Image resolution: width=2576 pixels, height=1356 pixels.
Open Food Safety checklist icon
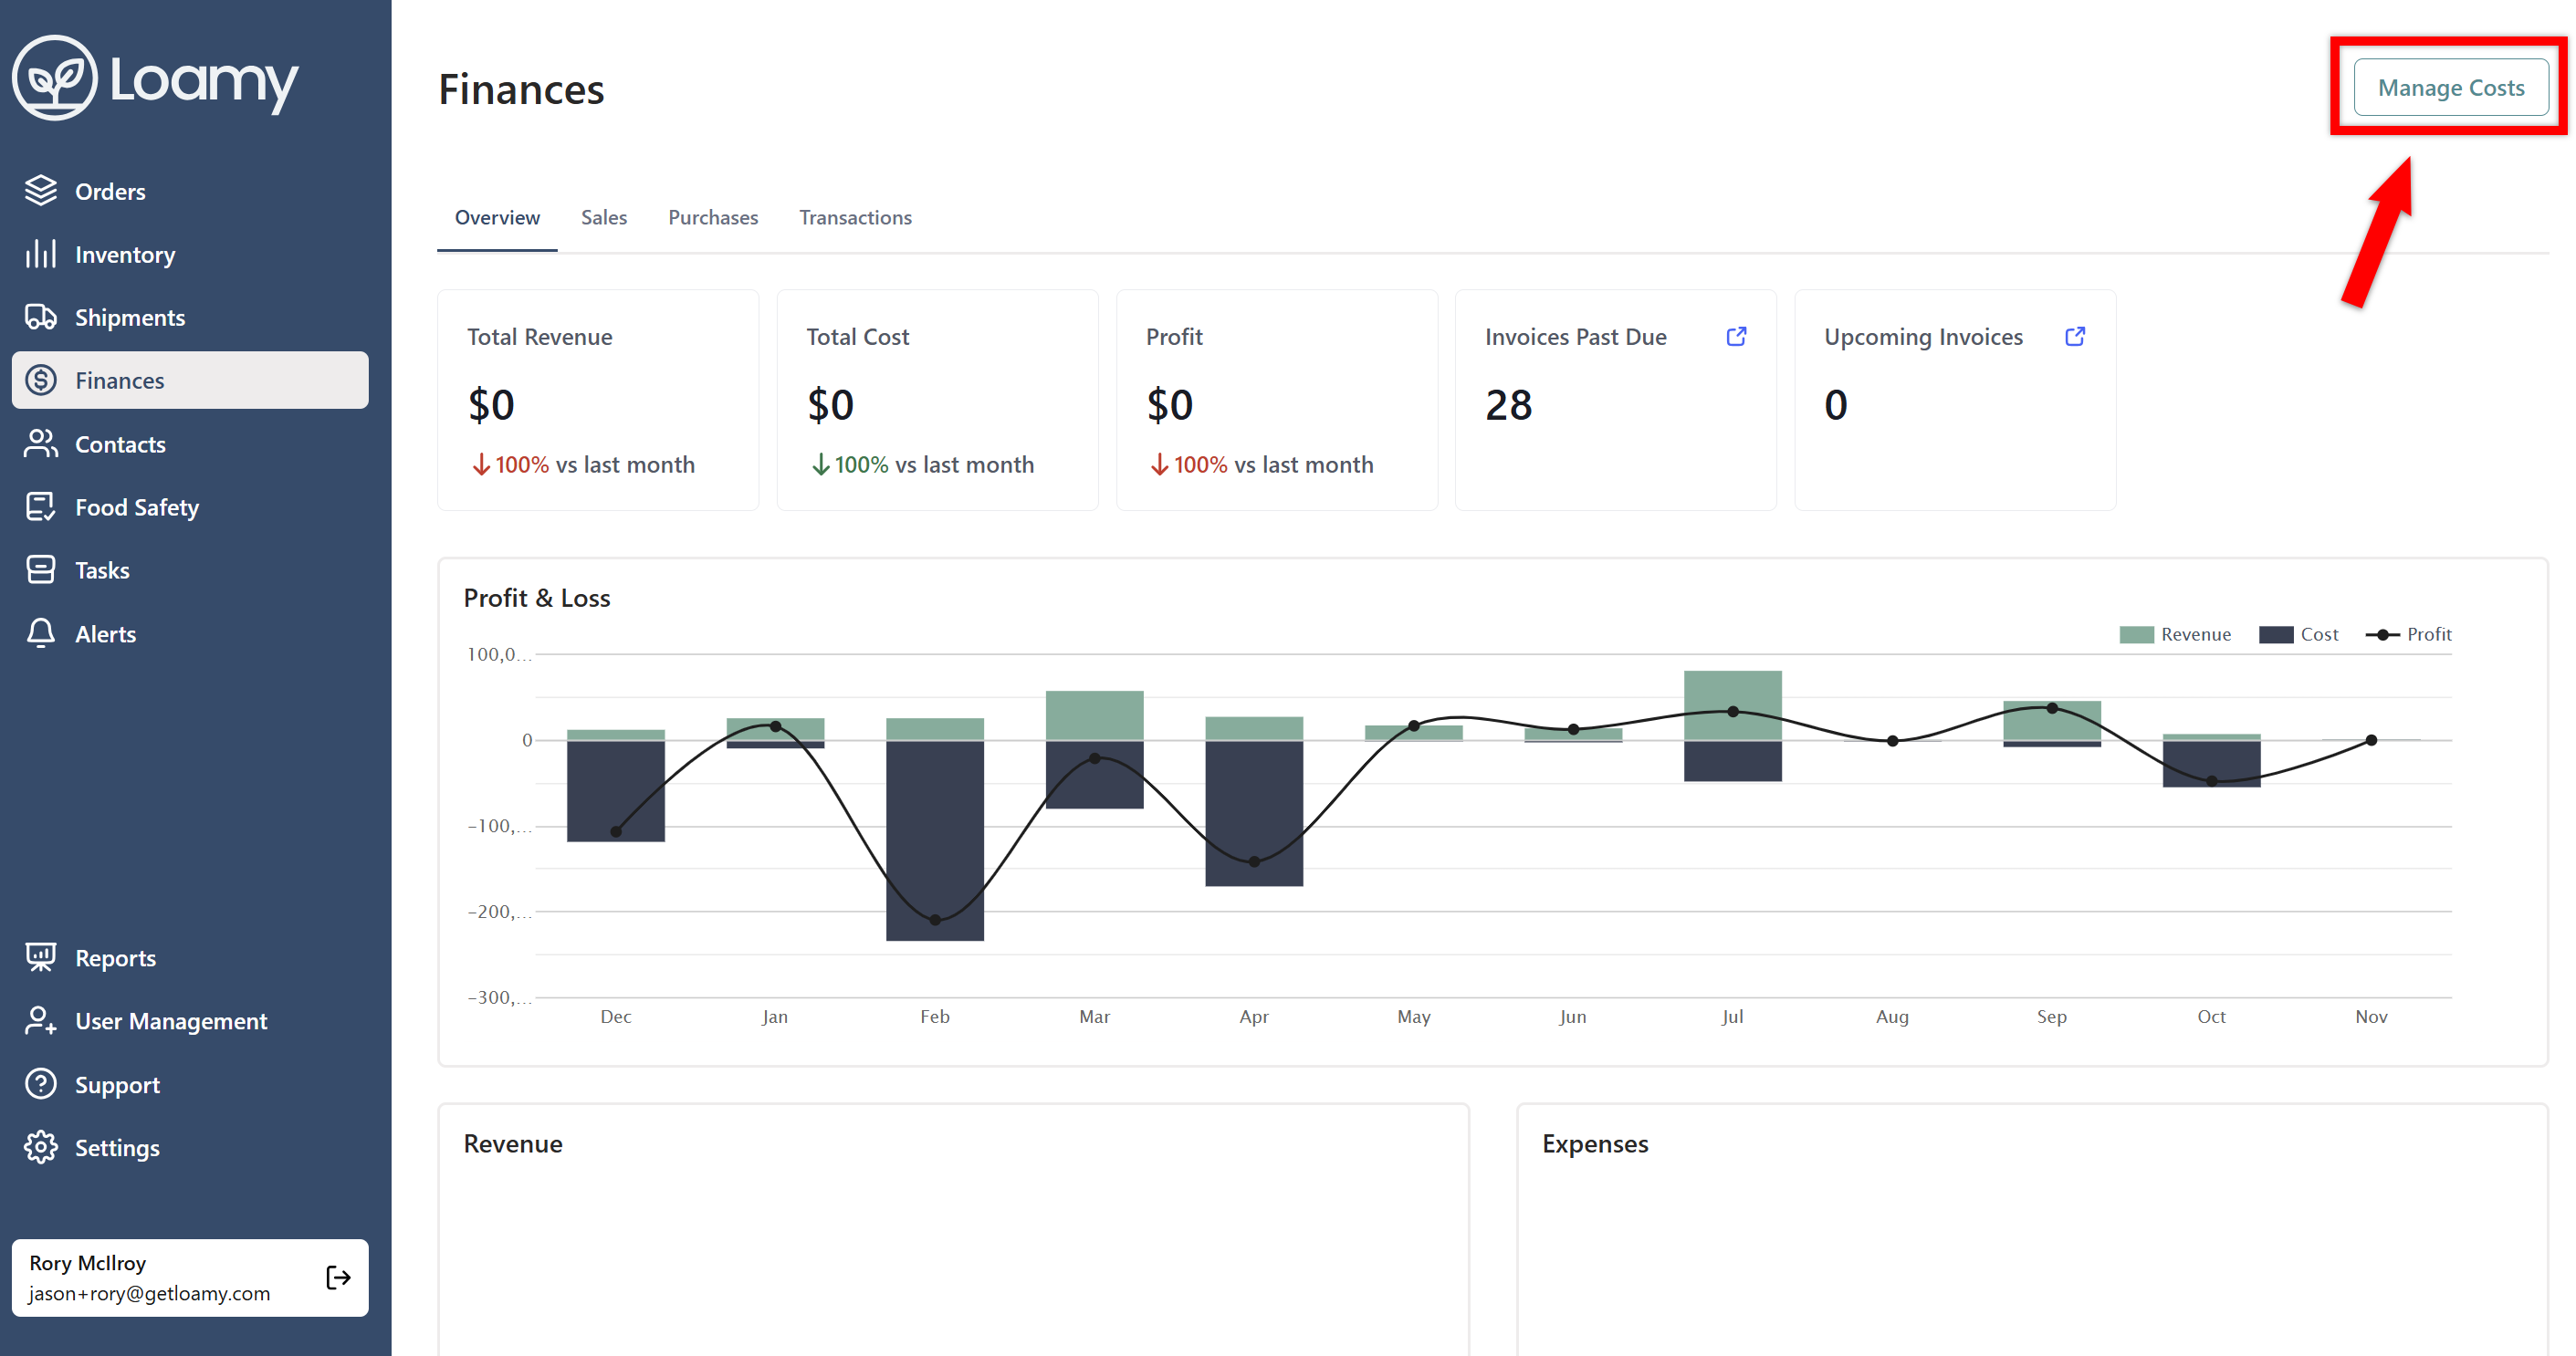[x=41, y=507]
